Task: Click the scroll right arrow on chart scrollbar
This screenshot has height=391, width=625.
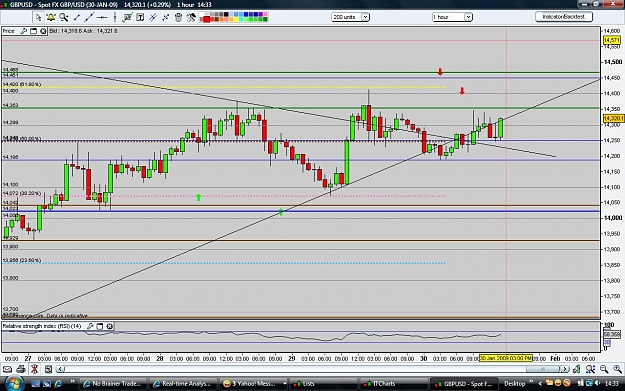Action: coord(564,369)
